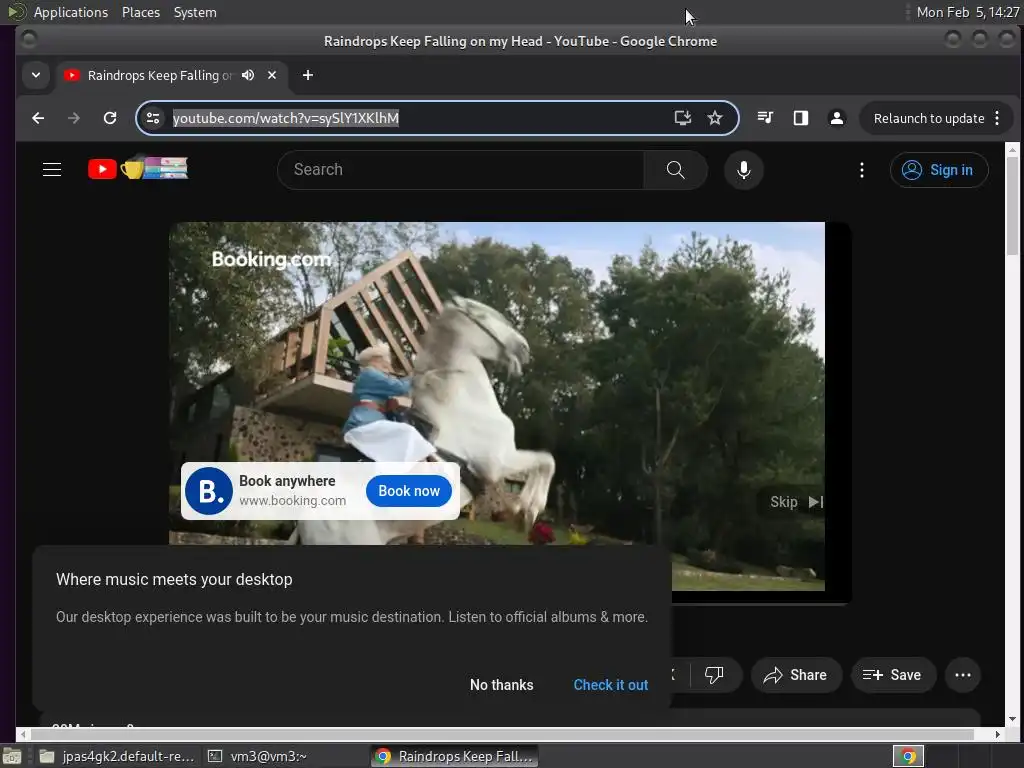
Task: Click the Booking.com B logo in ad
Action: tap(208, 491)
